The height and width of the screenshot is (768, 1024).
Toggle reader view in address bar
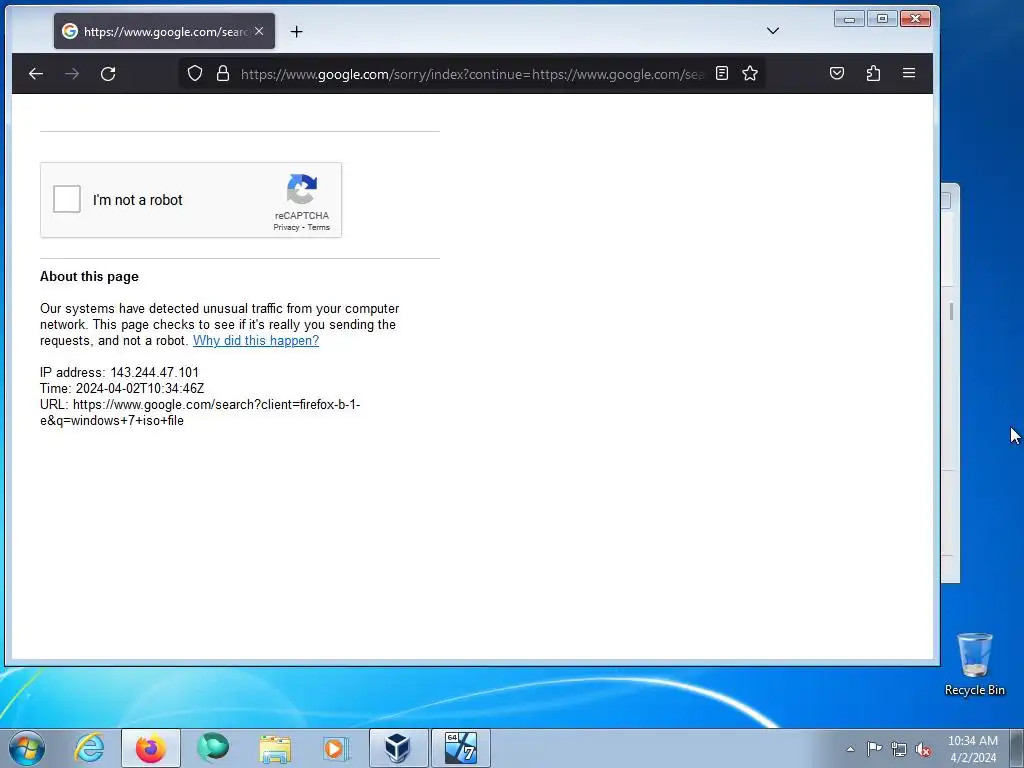pyautogui.click(x=722, y=73)
